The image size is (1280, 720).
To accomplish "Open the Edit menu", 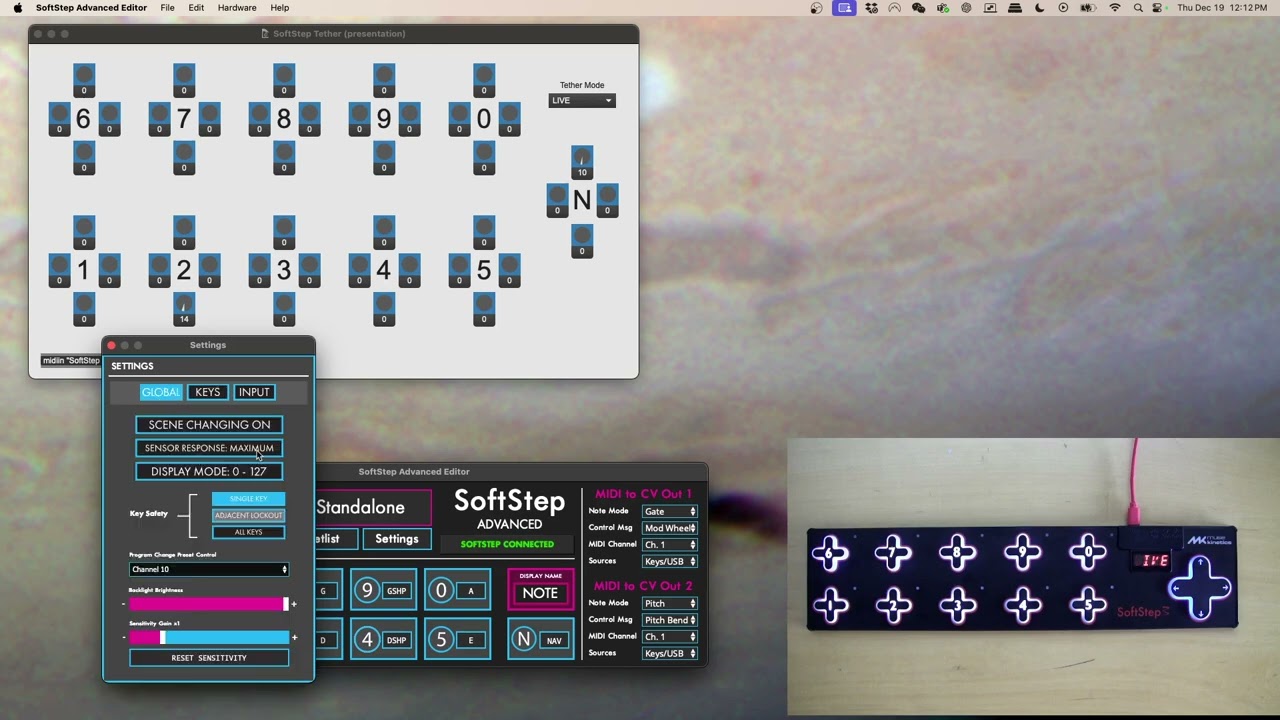I will (196, 8).
